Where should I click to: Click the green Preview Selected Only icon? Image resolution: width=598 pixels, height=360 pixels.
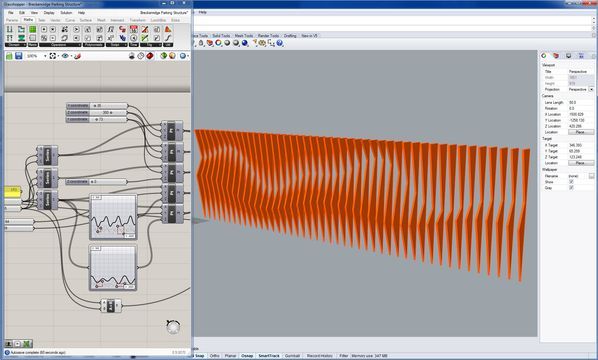(x=163, y=56)
